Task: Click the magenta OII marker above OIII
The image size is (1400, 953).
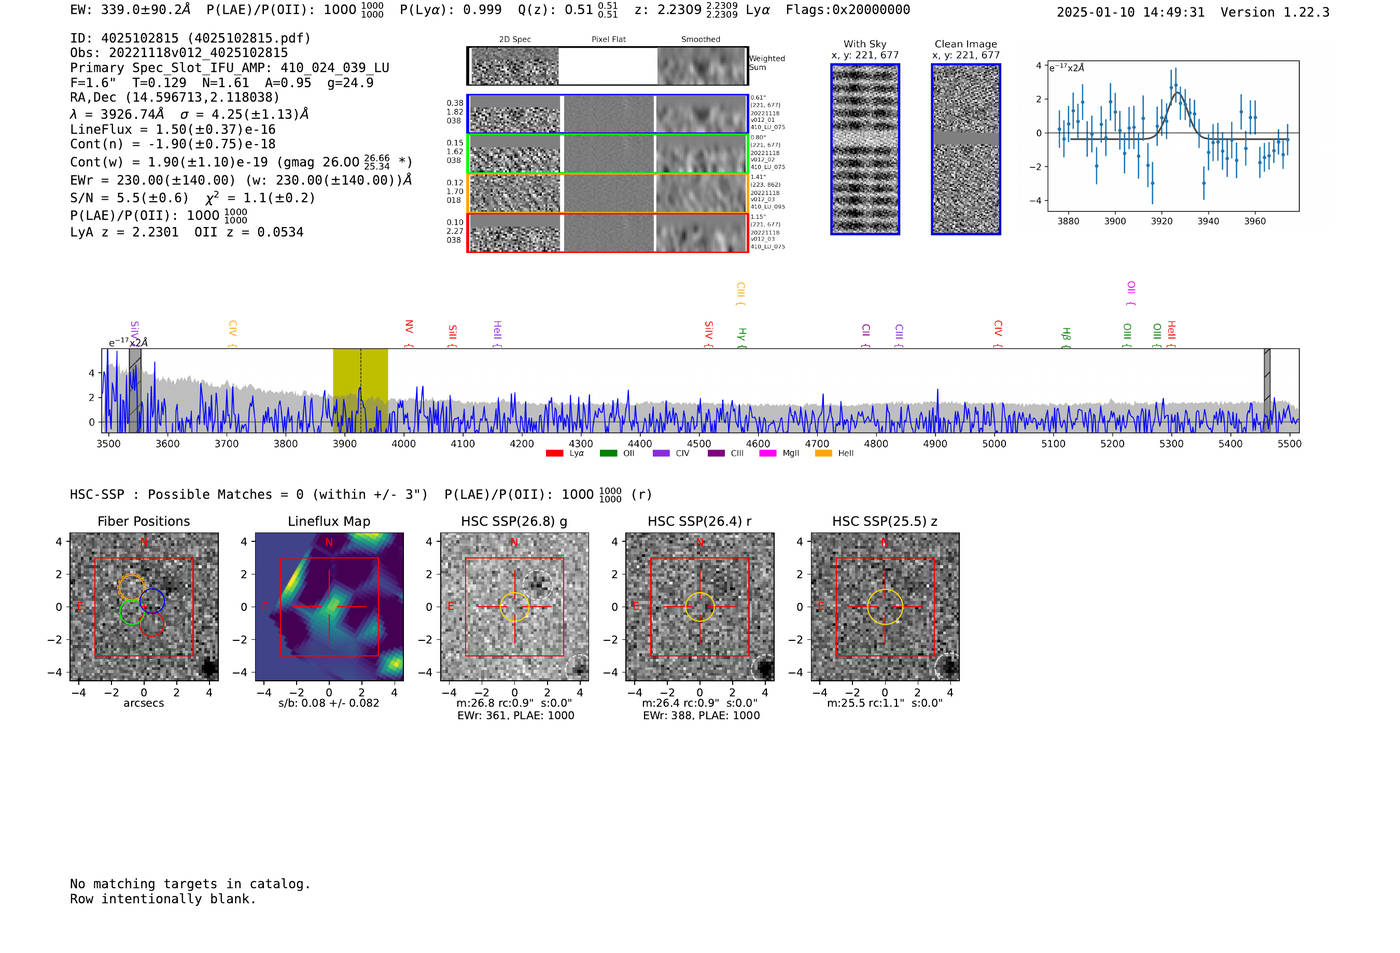Action: tap(1131, 293)
